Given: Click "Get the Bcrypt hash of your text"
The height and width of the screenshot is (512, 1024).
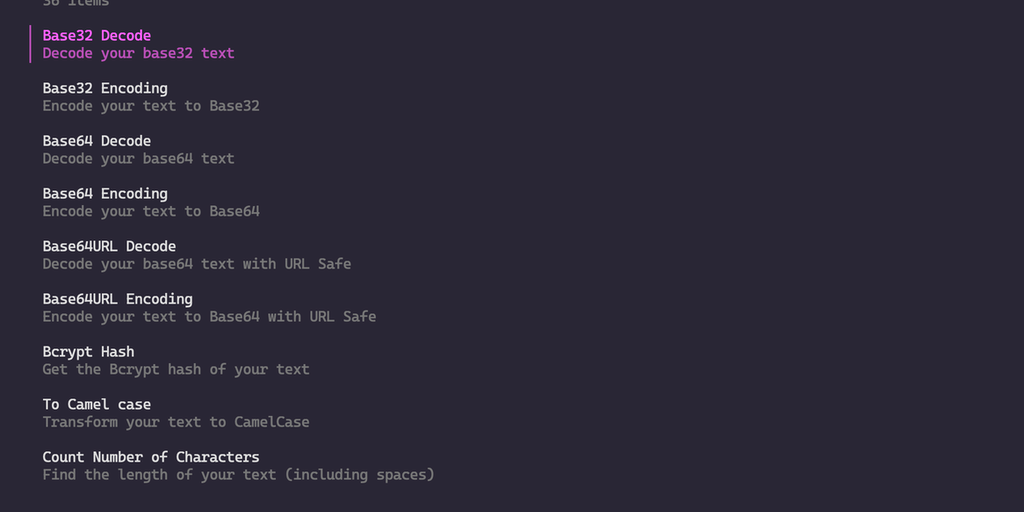Looking at the screenshot, I should click(176, 369).
